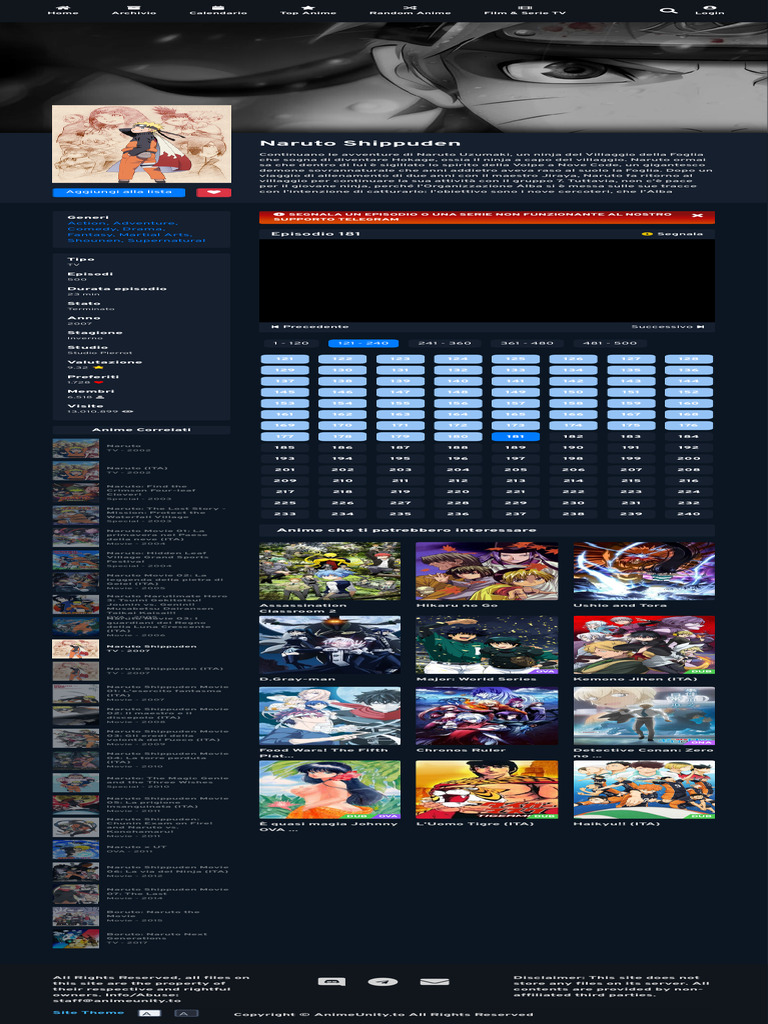
Task: Select the highlighted episode 181
Action: tap(515, 437)
